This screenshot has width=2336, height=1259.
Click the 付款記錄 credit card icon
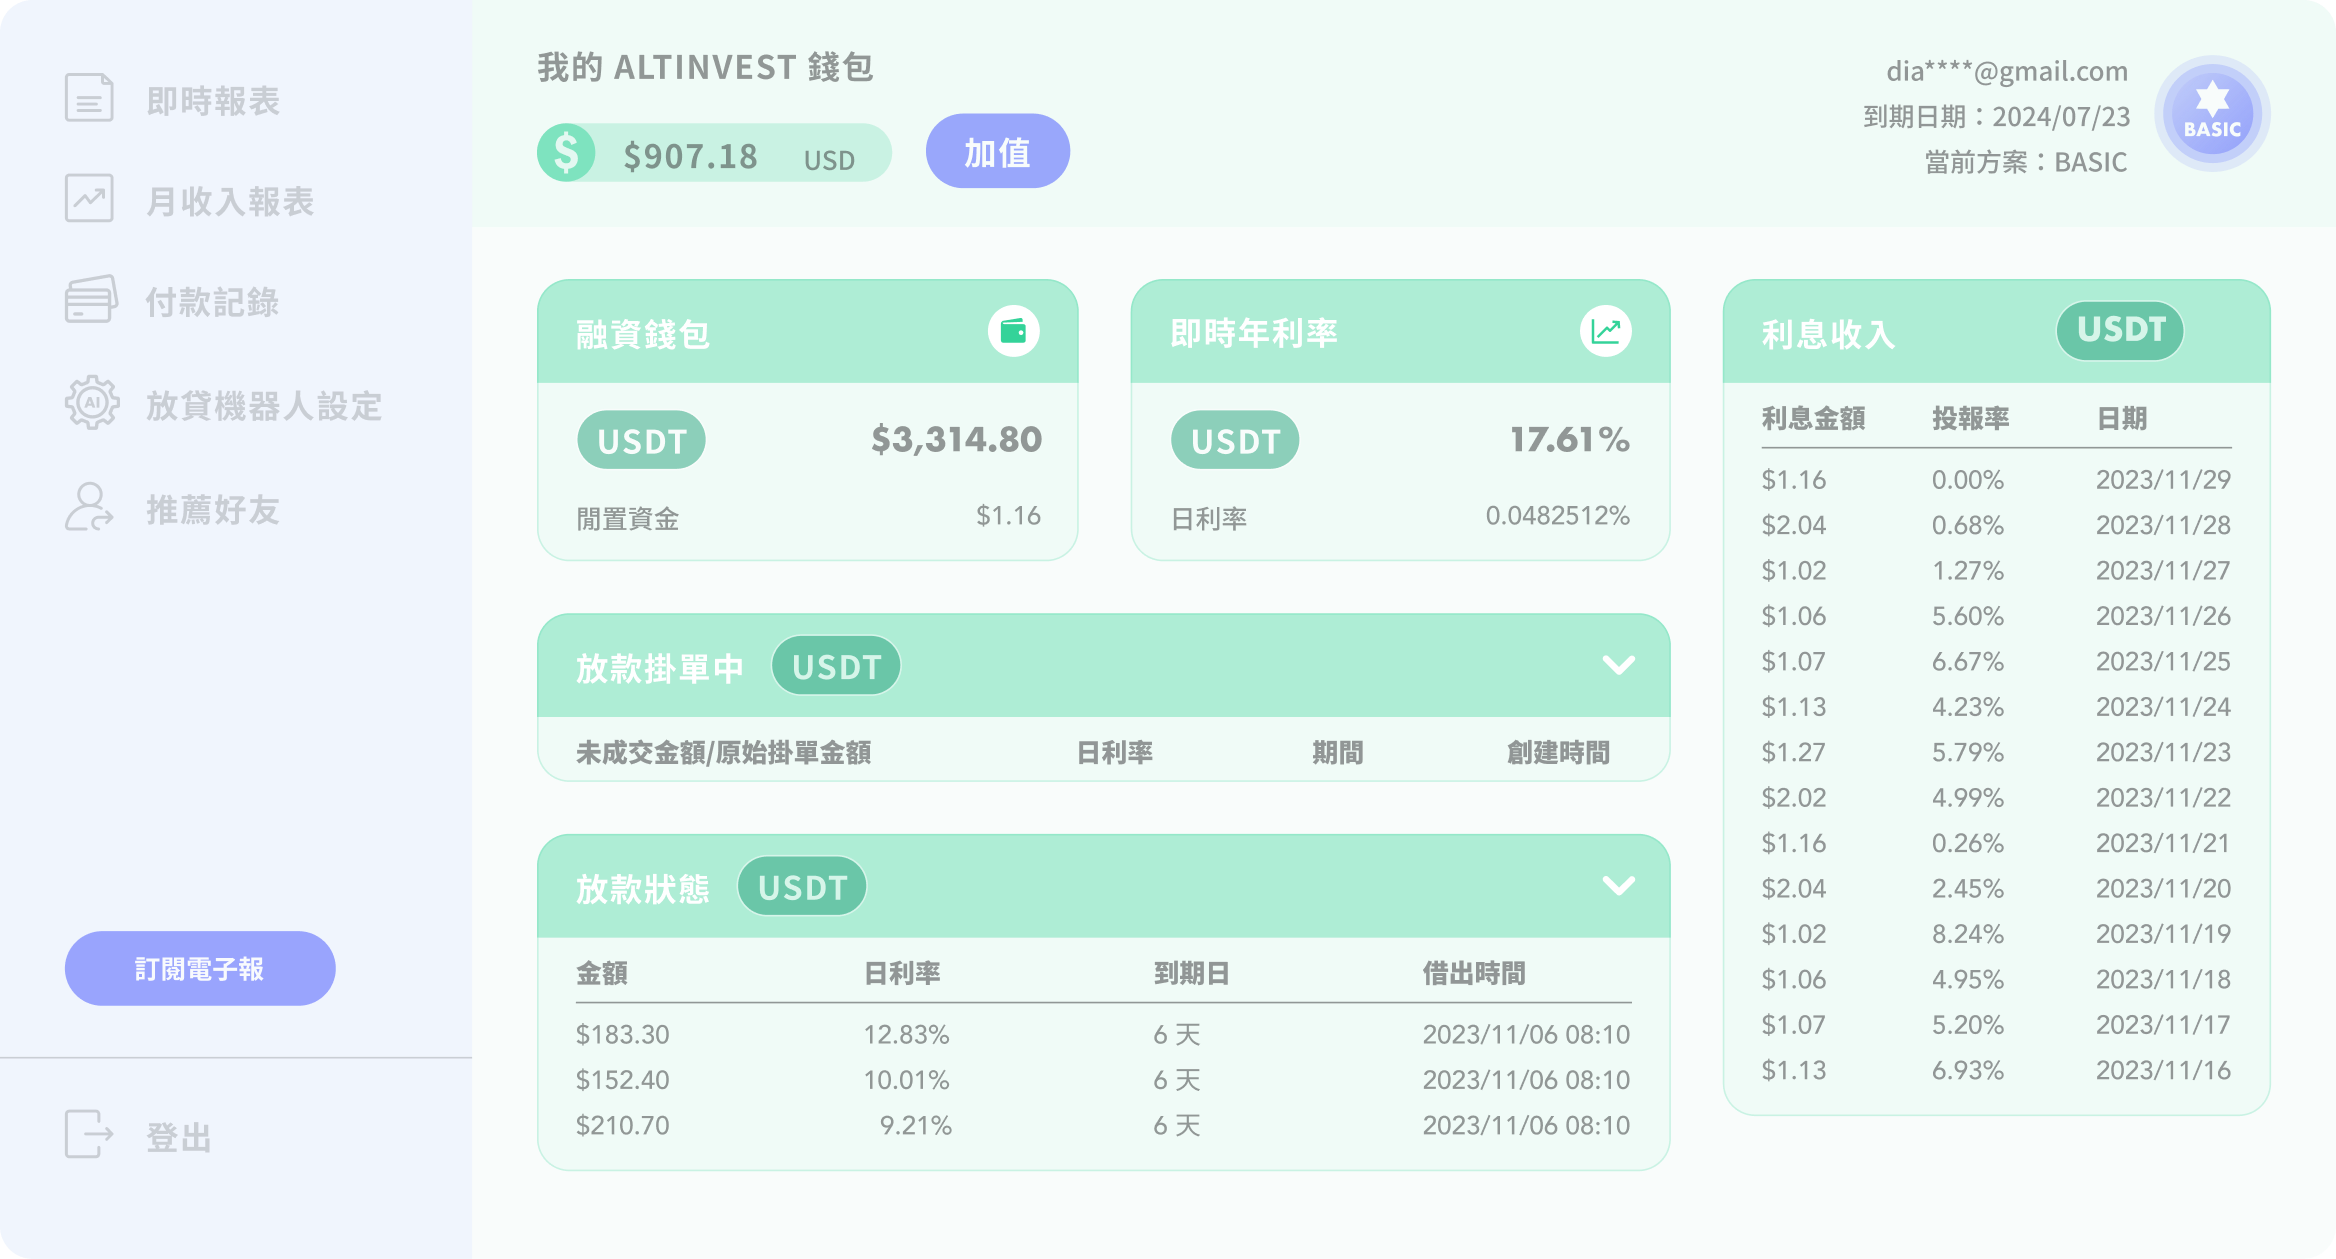click(x=90, y=299)
